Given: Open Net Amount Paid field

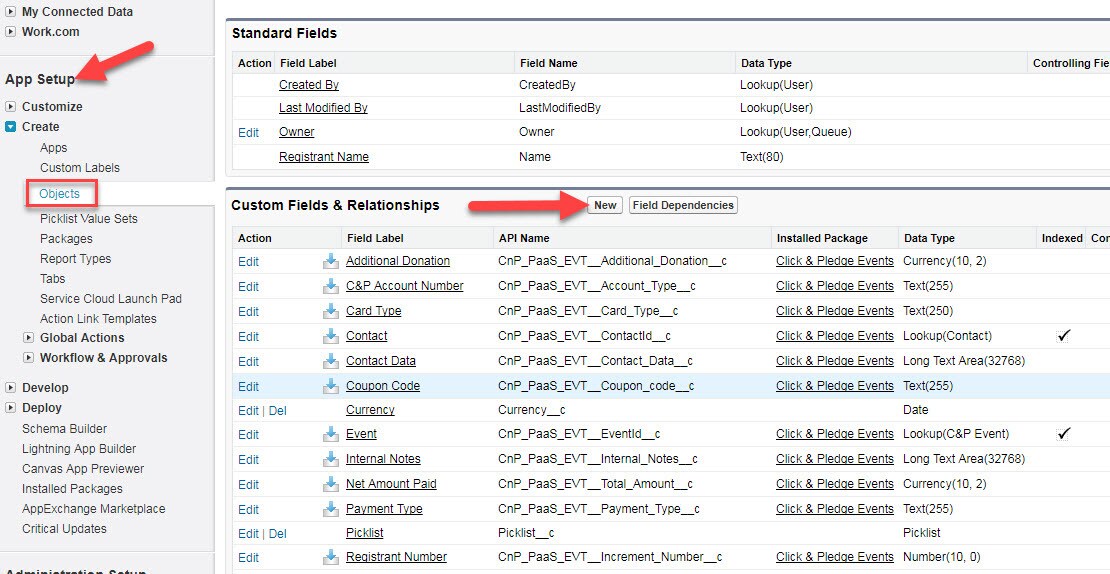Looking at the screenshot, I should click(x=391, y=484).
